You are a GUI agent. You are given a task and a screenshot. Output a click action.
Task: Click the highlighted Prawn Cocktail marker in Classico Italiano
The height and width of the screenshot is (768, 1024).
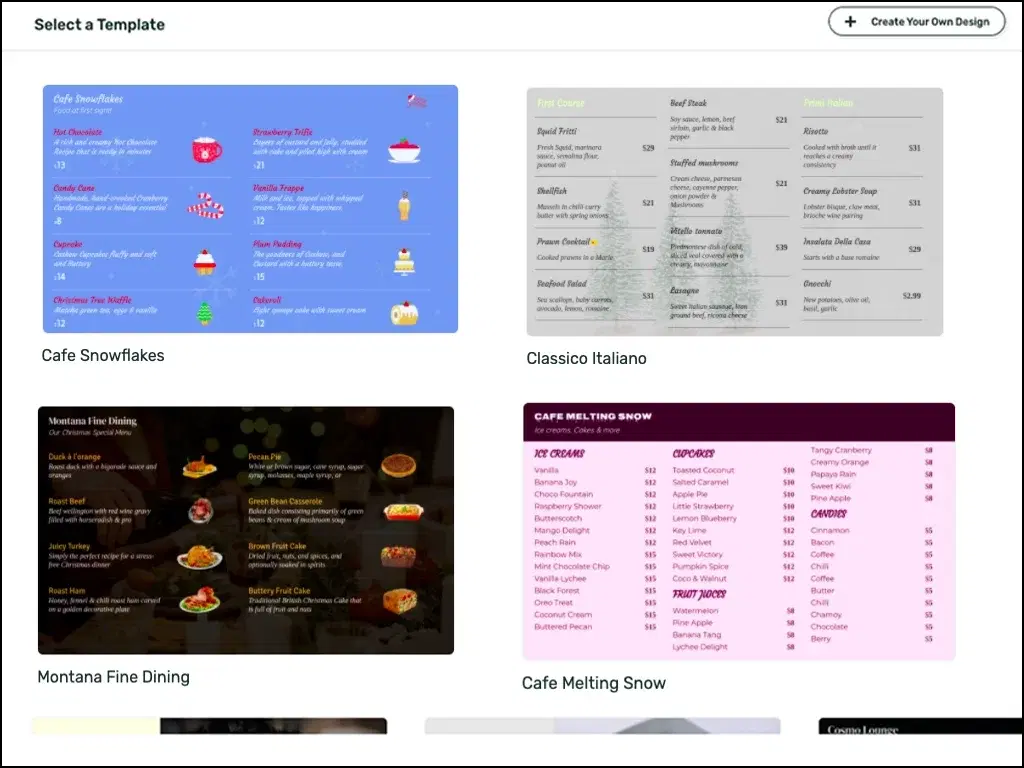pyautogui.click(x=594, y=242)
